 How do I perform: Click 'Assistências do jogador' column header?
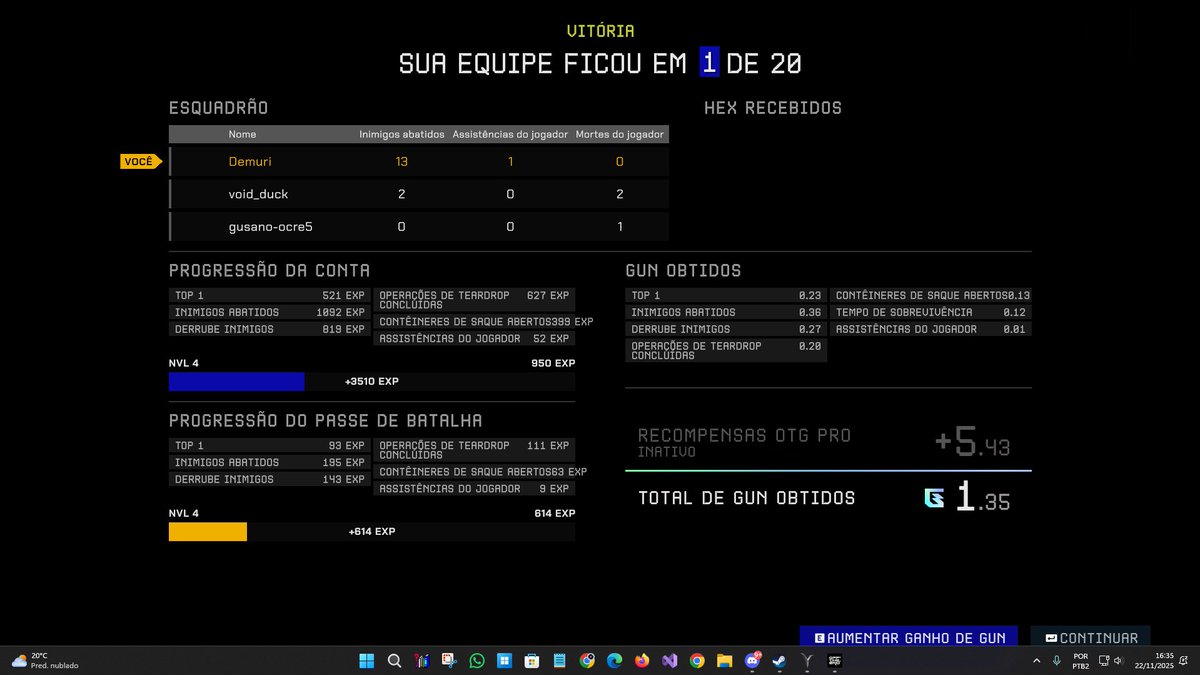coord(510,134)
